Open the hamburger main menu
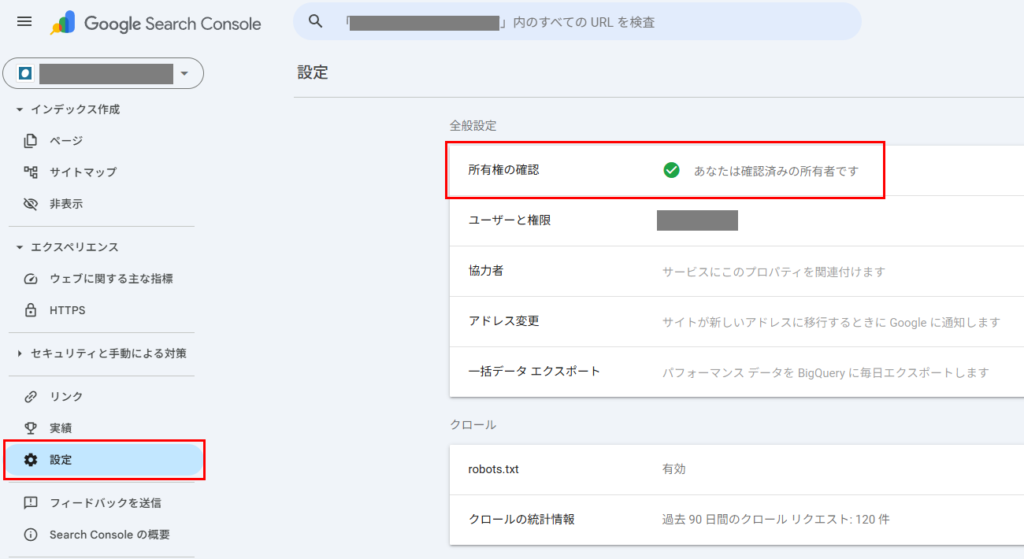1024x559 pixels. [25, 22]
